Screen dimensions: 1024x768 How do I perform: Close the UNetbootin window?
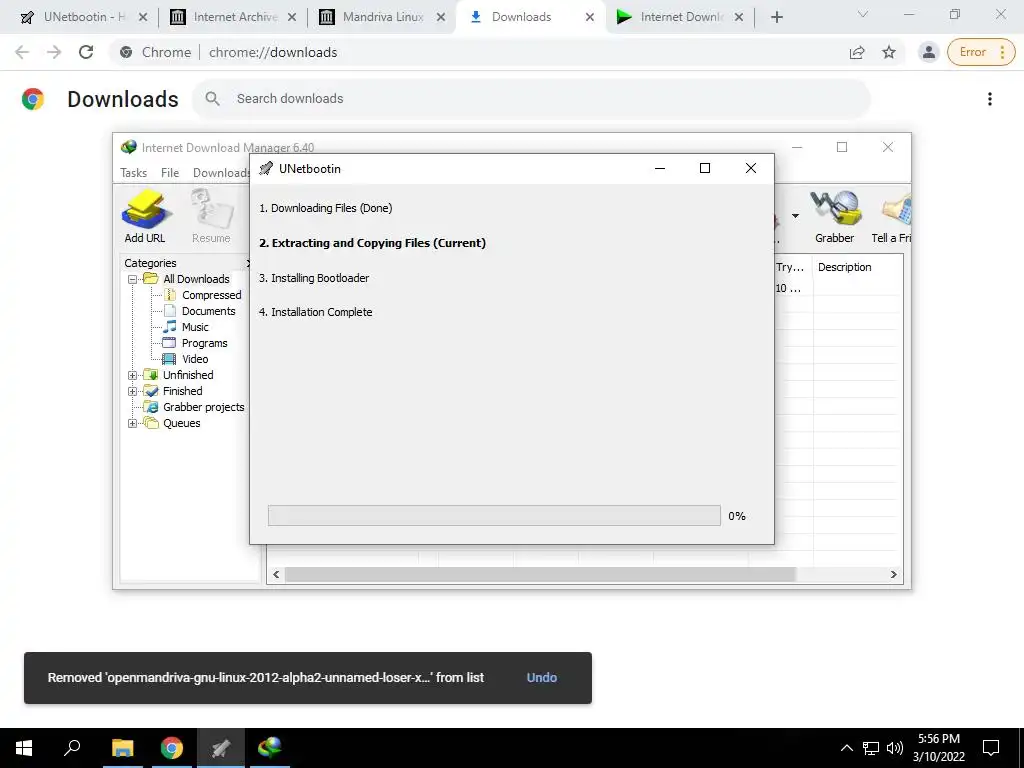[x=750, y=168]
